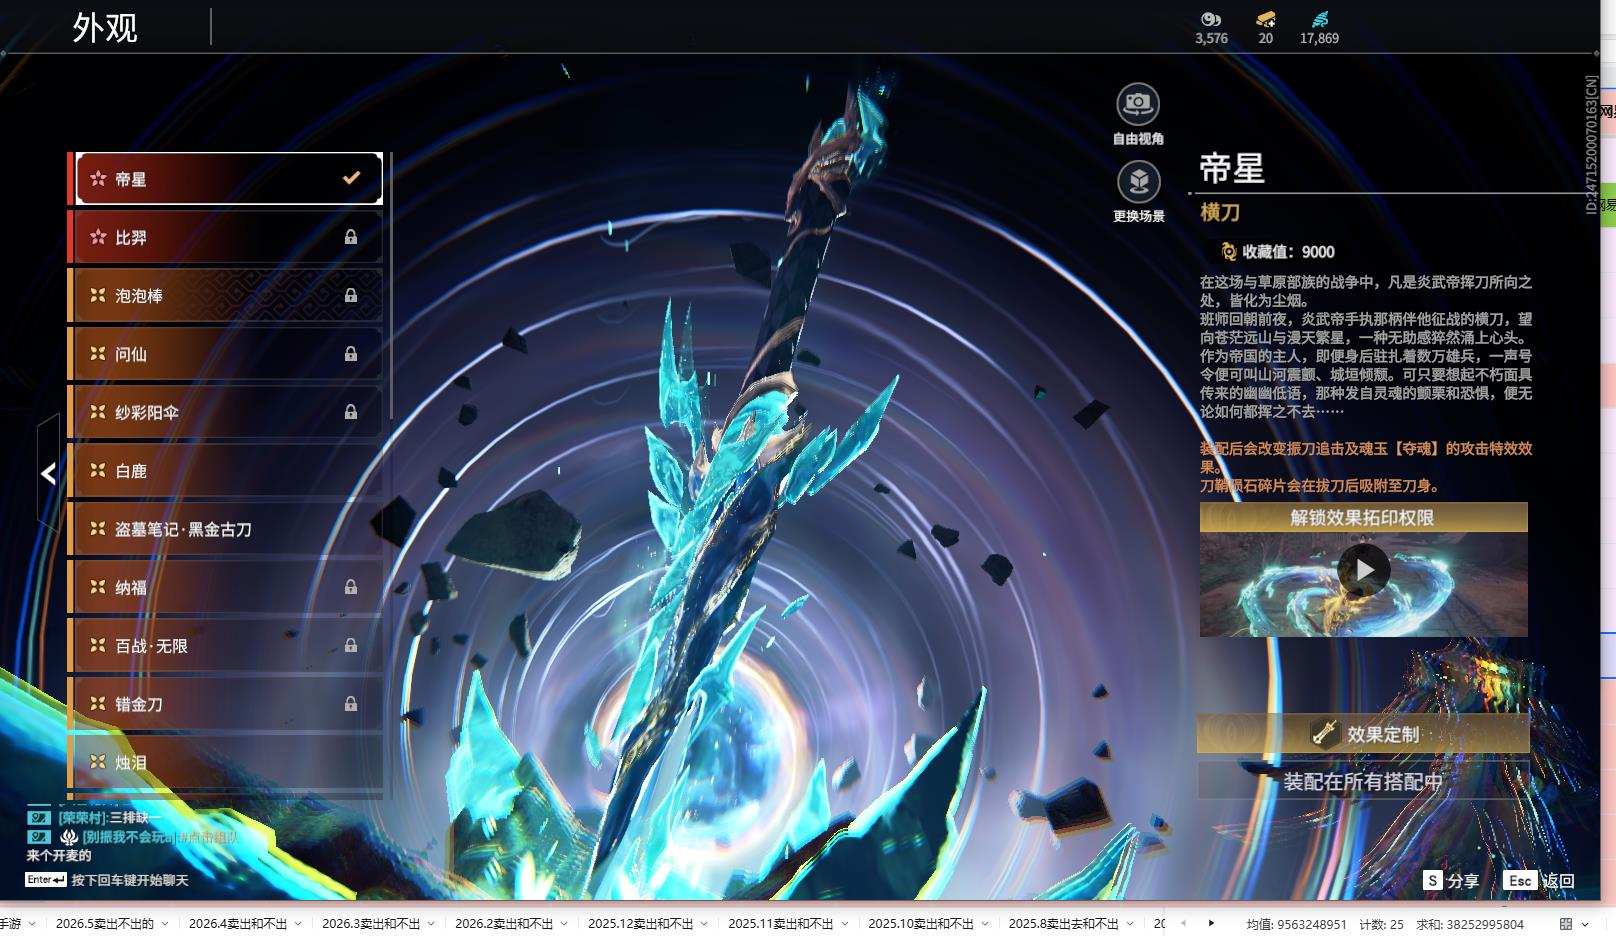The height and width of the screenshot is (939, 1616).
Task: Click the lock icon on 纱彩阳伞
Action: 351,412
